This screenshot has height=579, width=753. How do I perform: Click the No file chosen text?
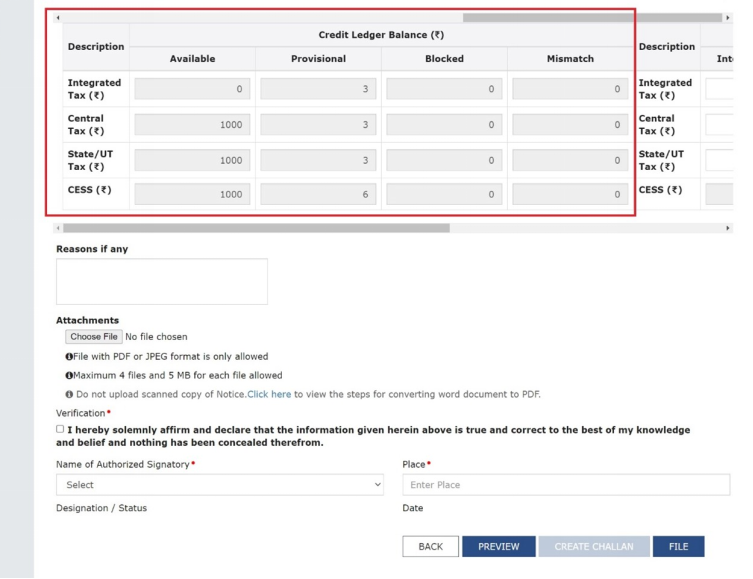click(156, 337)
